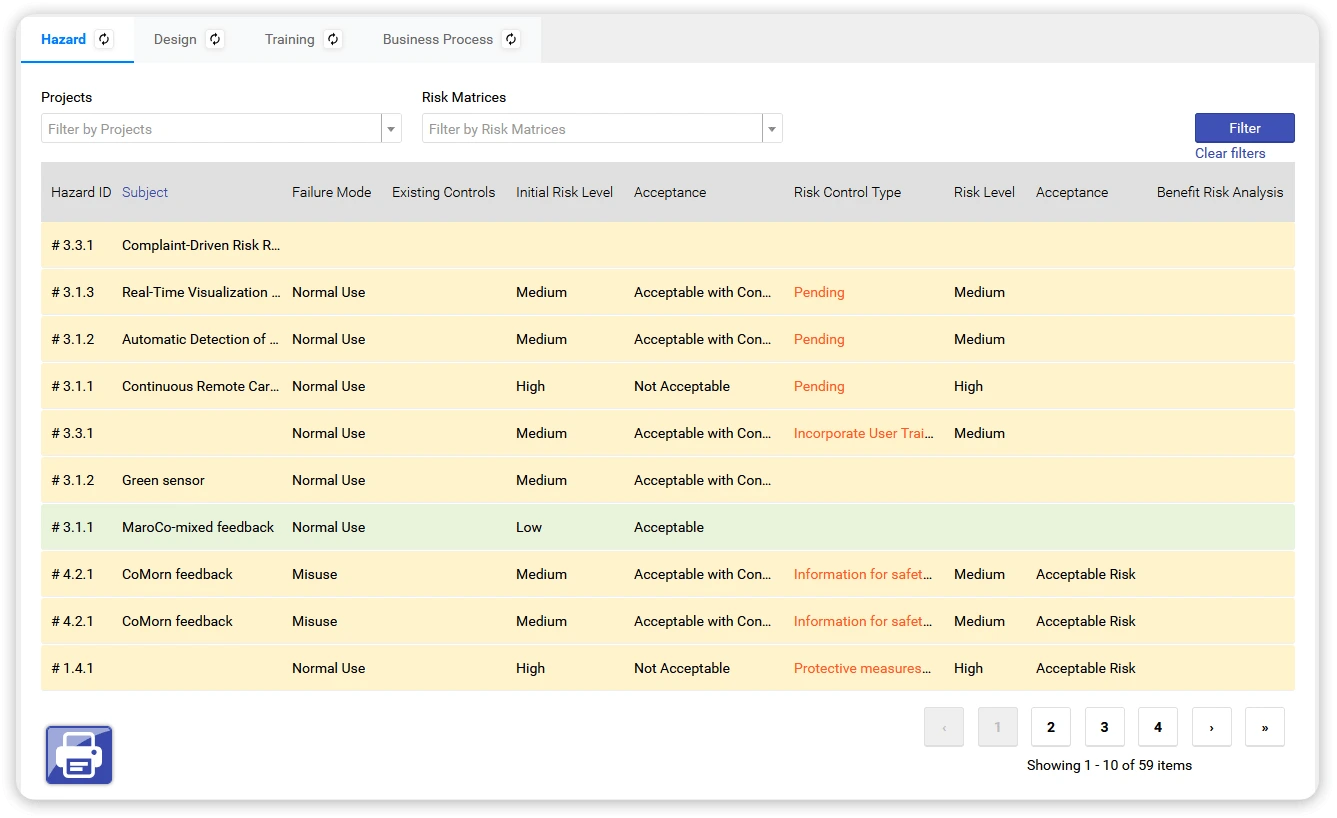Image resolution: width=1337 pixels, height=818 pixels.
Task: Open the Protective measures risk control link
Action: point(862,668)
